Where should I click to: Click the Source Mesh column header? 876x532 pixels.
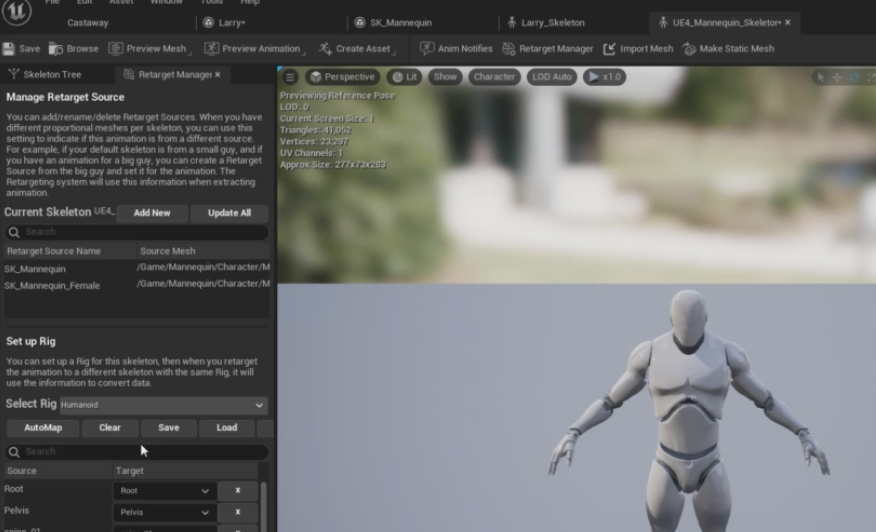203,251
